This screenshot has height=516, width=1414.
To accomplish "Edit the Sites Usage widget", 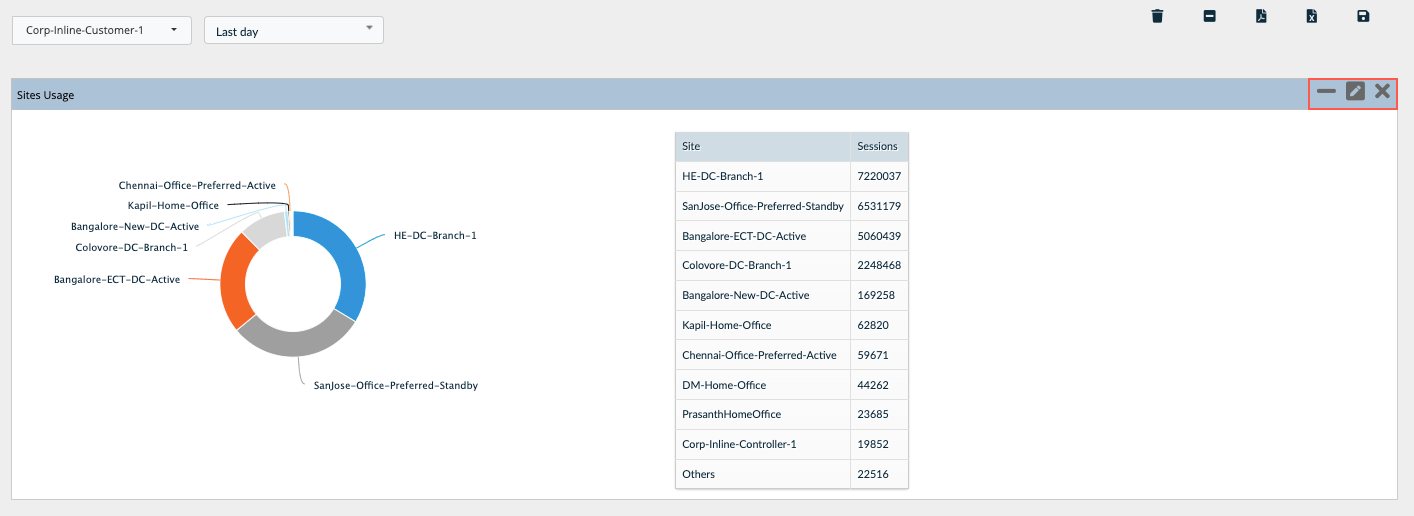I will pos(1355,92).
